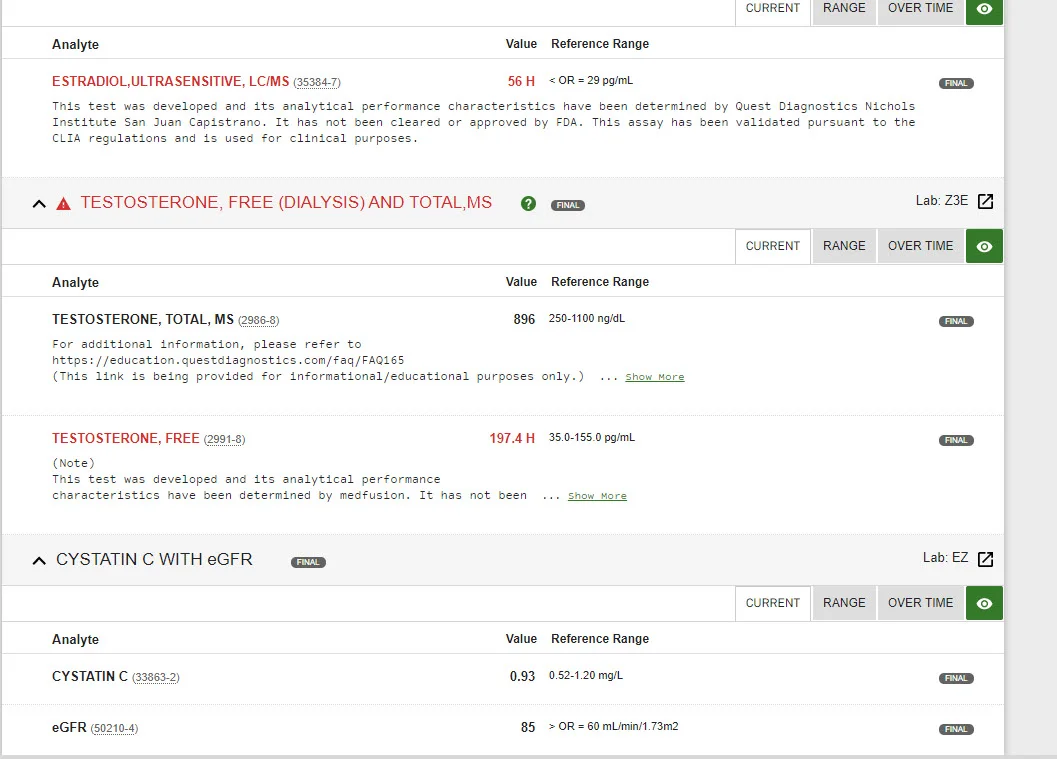Switch to OVER TIME tab in Cystatin panel
The height and width of the screenshot is (759, 1057).
[920, 603]
